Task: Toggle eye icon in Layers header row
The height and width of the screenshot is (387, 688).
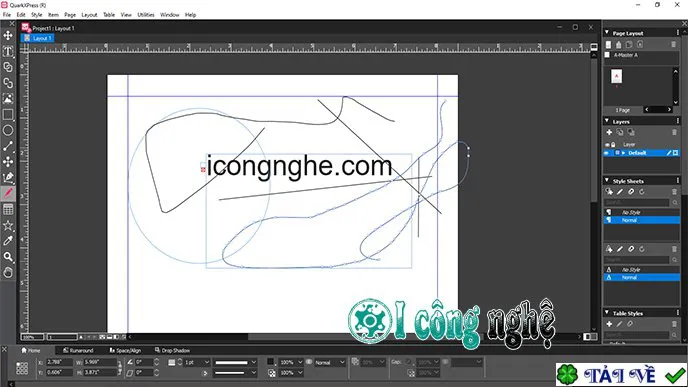Action: click(608, 144)
